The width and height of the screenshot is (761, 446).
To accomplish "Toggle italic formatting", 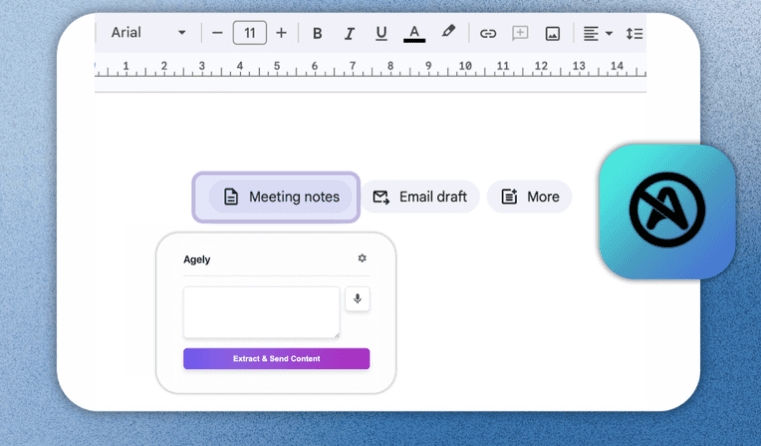I will 349,33.
